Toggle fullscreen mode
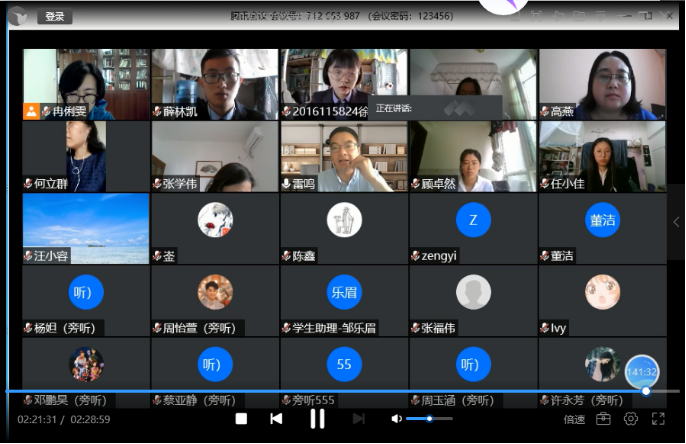Viewport: 686px width, 444px height. pyautogui.click(x=658, y=419)
